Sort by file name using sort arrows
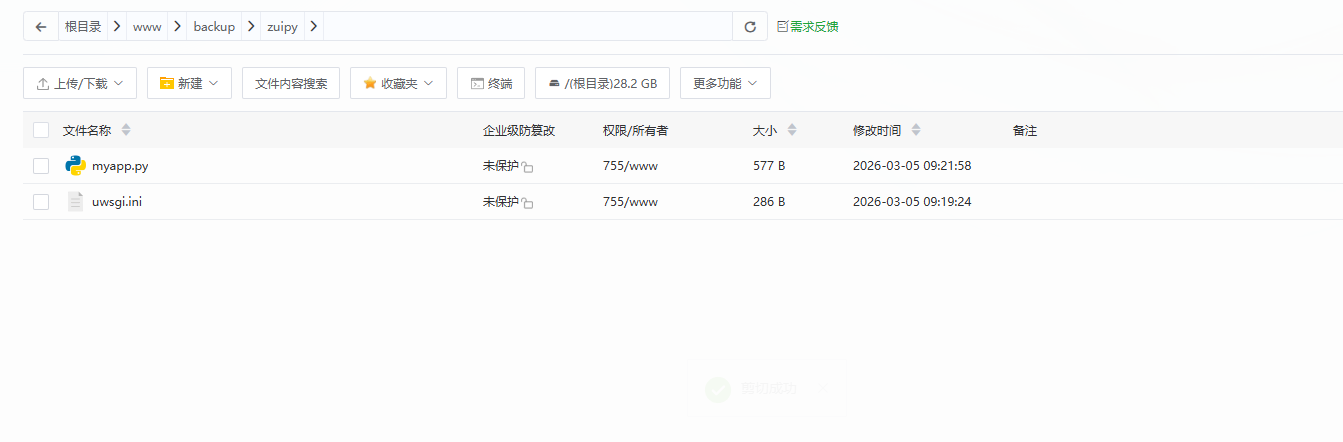This screenshot has height=442, width=1343. coord(126,130)
